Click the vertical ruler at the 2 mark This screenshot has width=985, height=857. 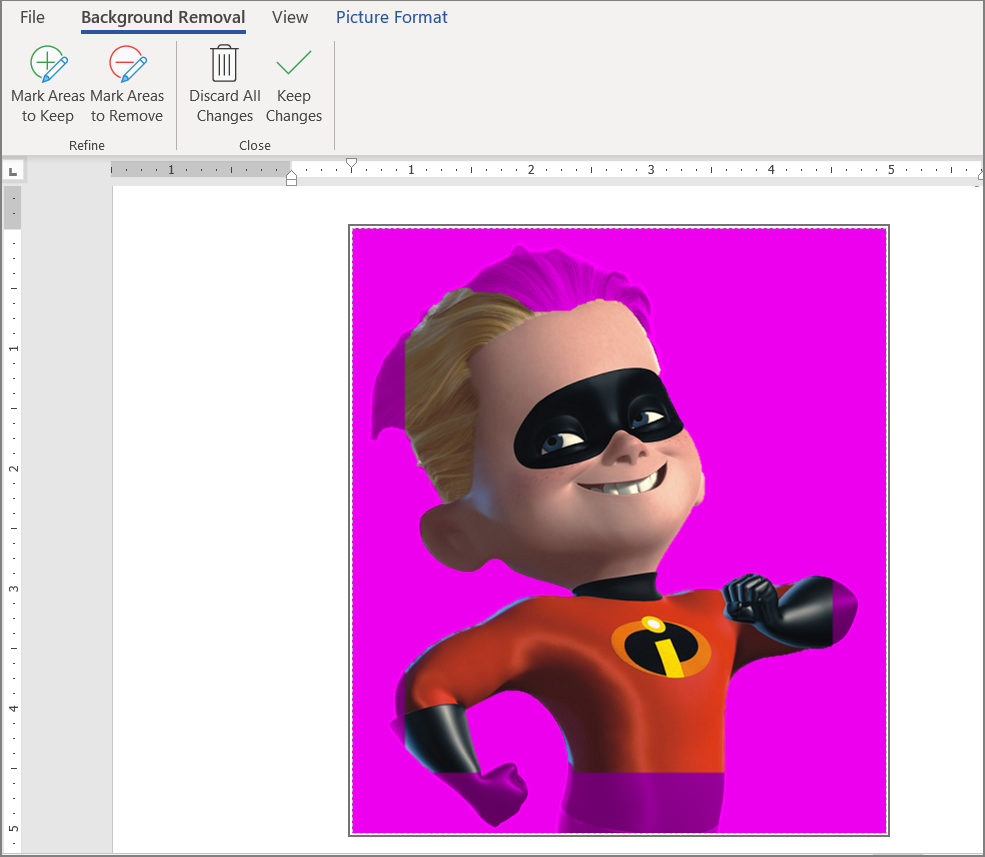13,469
